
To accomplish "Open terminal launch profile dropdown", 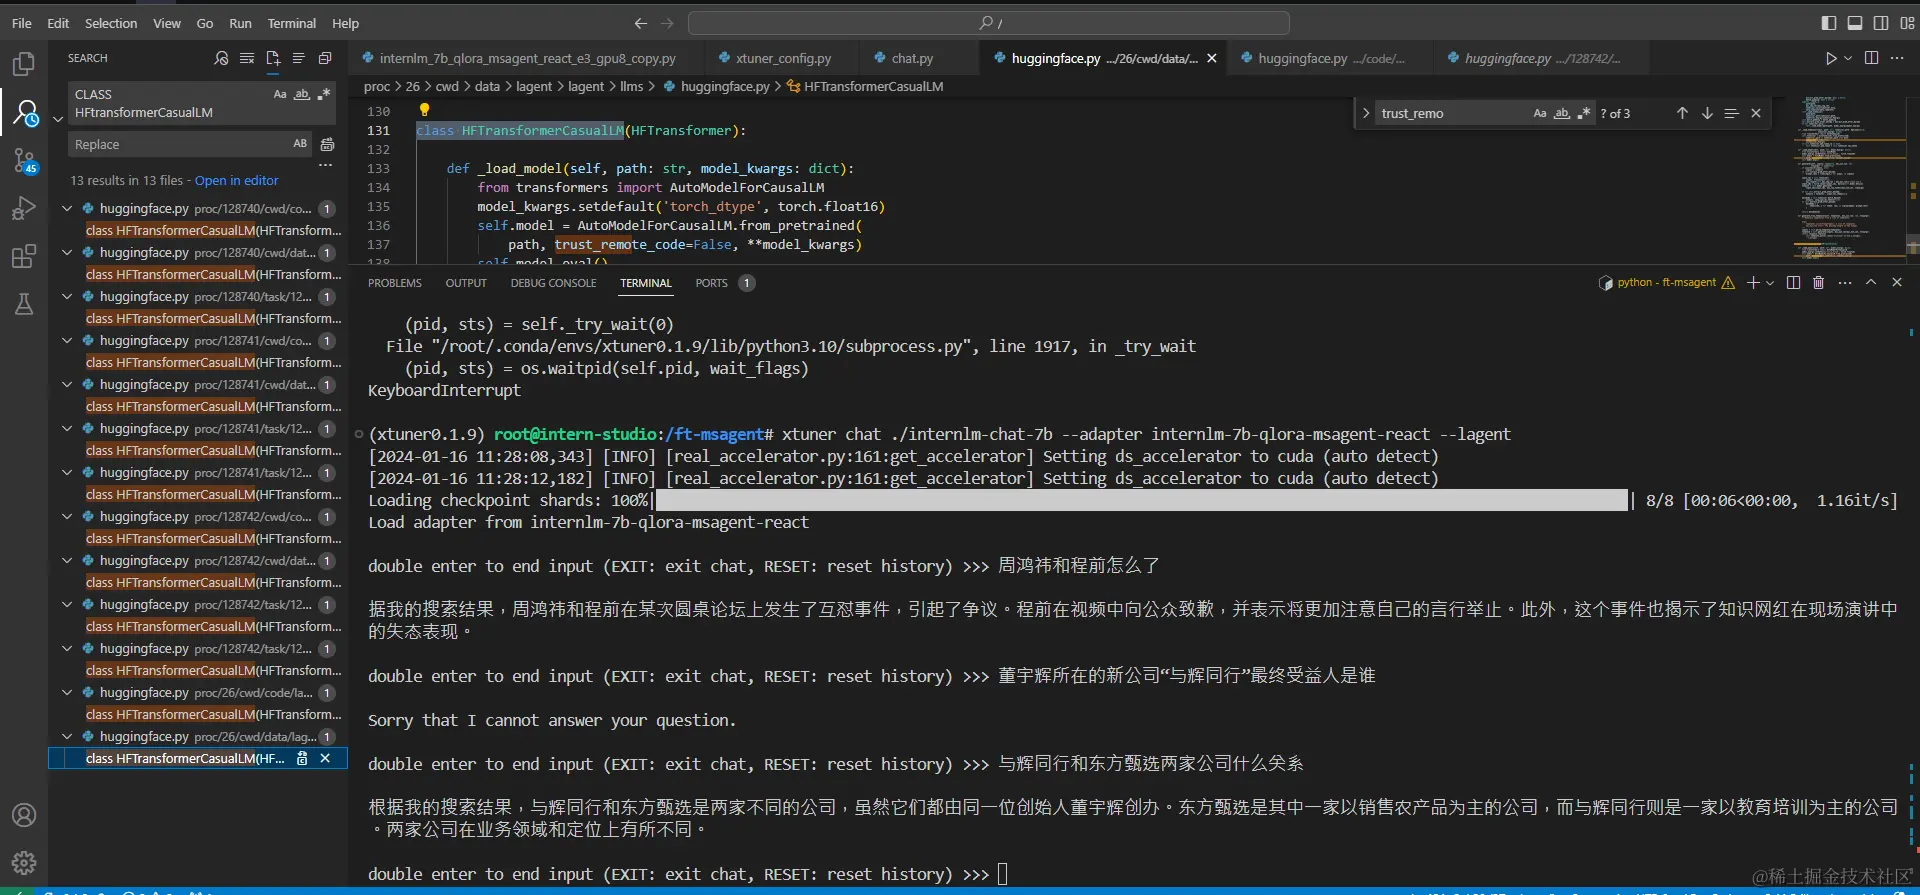I will click(1770, 283).
